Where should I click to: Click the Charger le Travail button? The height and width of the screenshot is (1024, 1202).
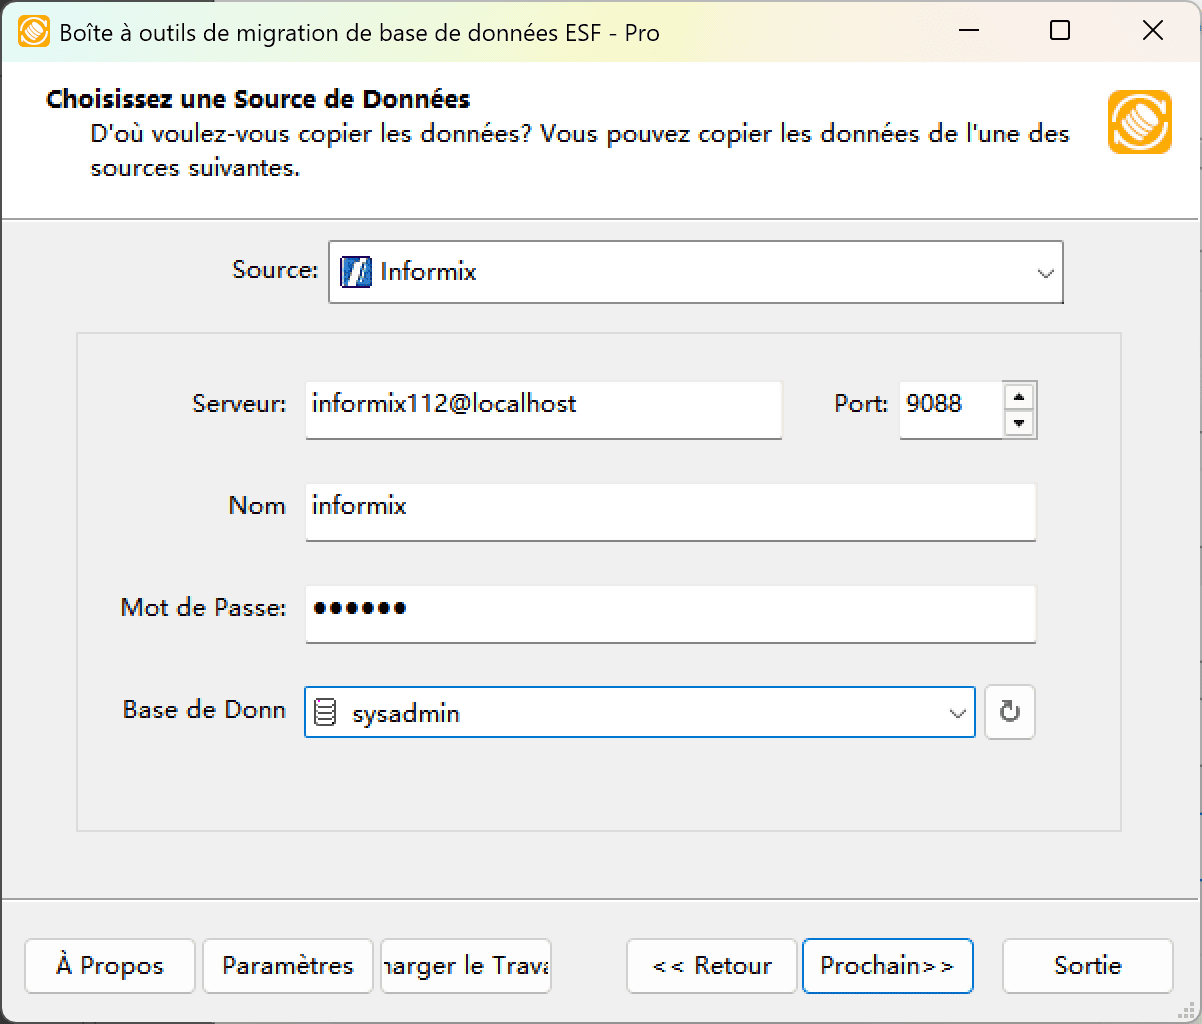(465, 966)
